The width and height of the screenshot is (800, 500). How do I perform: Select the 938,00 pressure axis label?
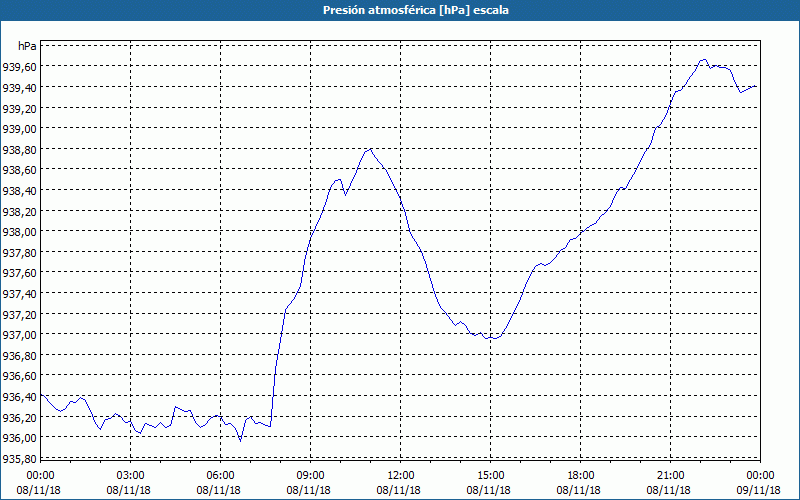[x=19, y=232]
